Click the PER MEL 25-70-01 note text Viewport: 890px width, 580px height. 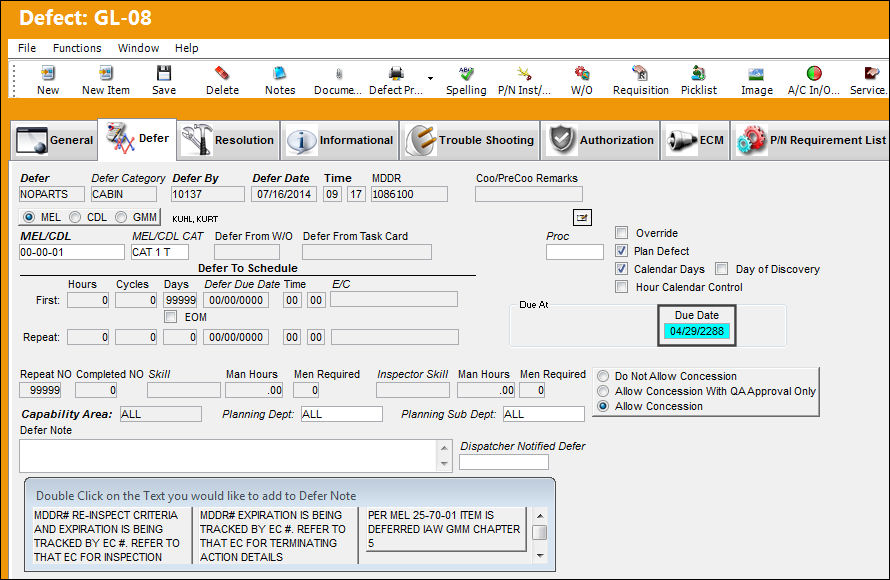[x=445, y=529]
